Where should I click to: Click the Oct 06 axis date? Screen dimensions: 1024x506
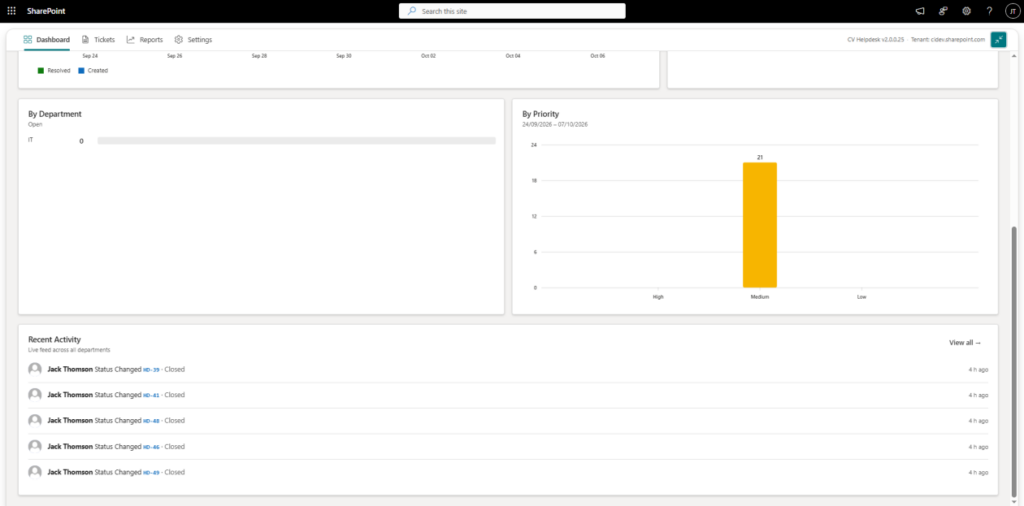(598, 56)
